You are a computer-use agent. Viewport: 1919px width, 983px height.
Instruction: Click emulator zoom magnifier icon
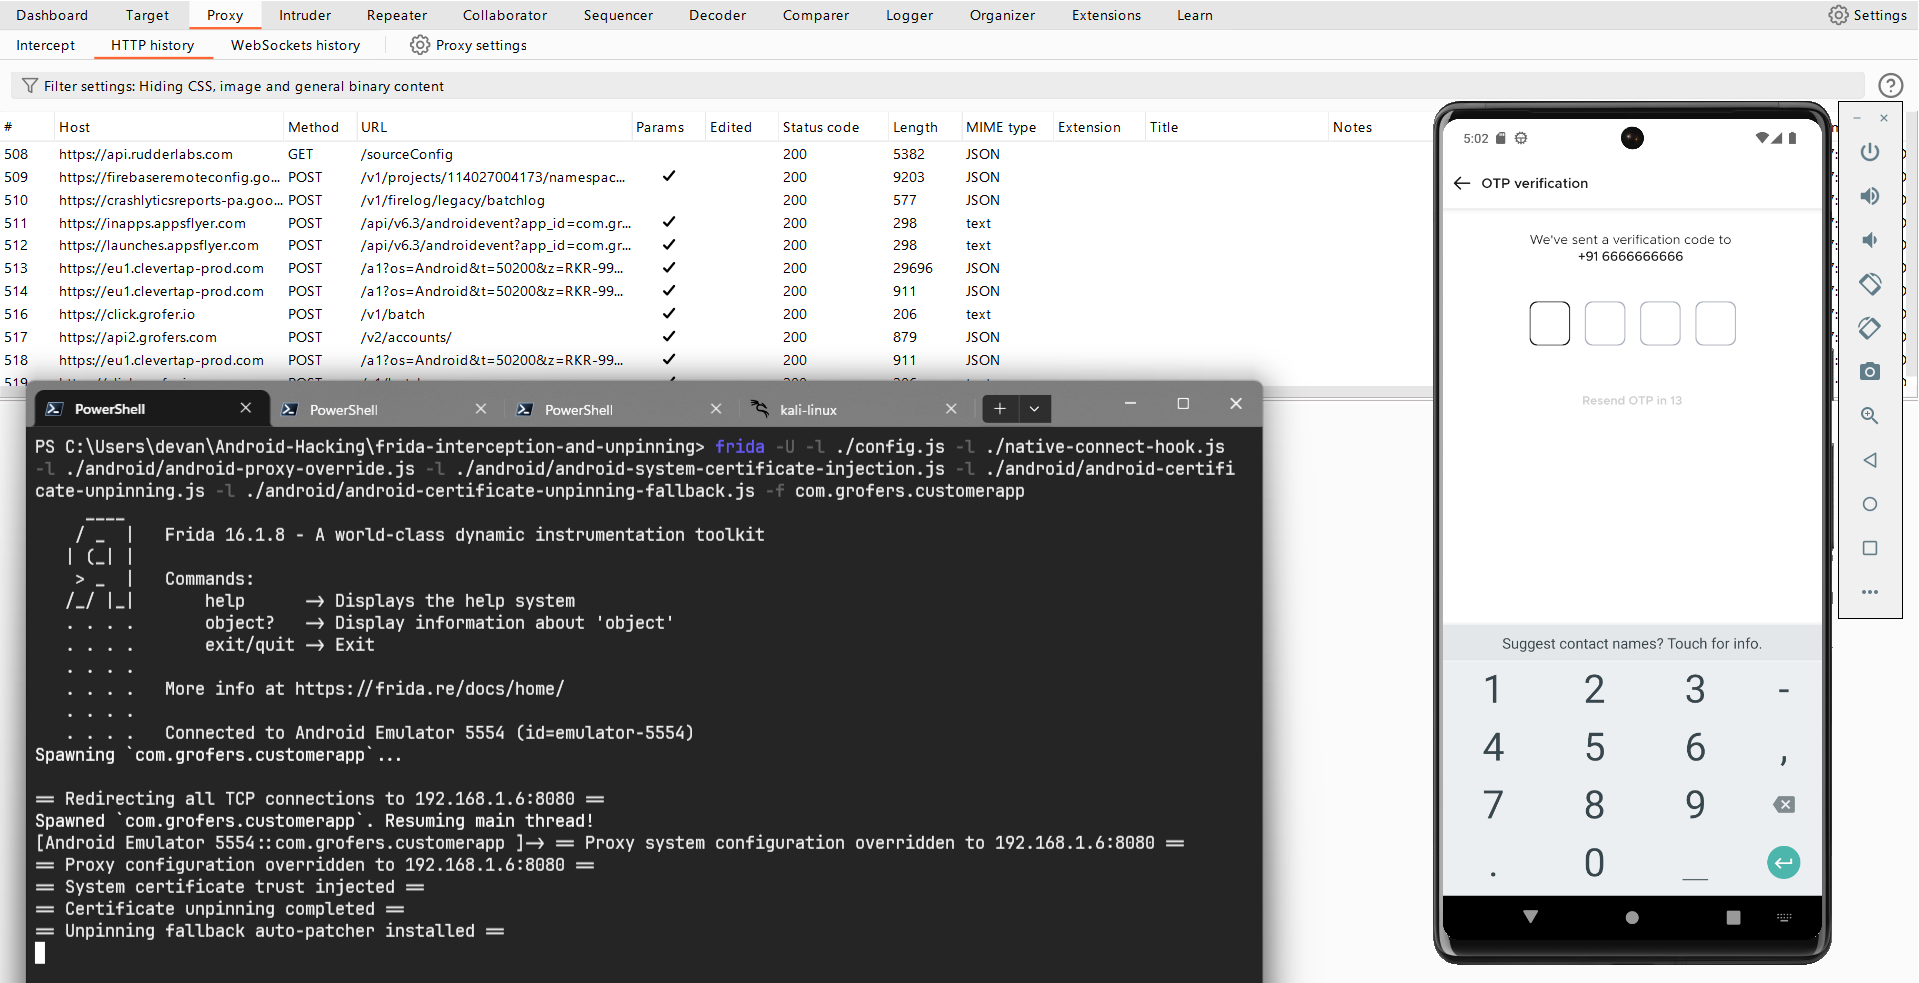point(1869,416)
